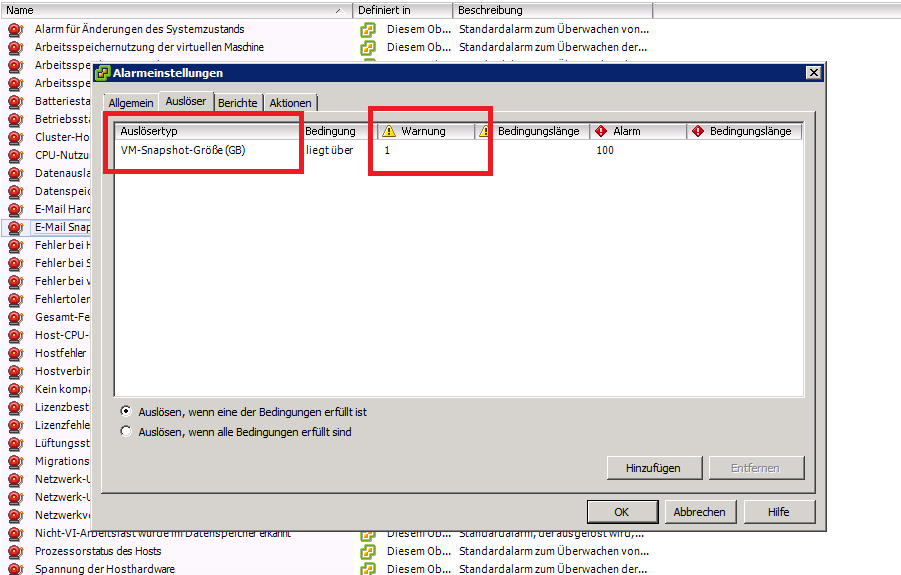
Task: Click the Alarmeinstellungen dialog title icon
Action: pyautogui.click(x=103, y=73)
